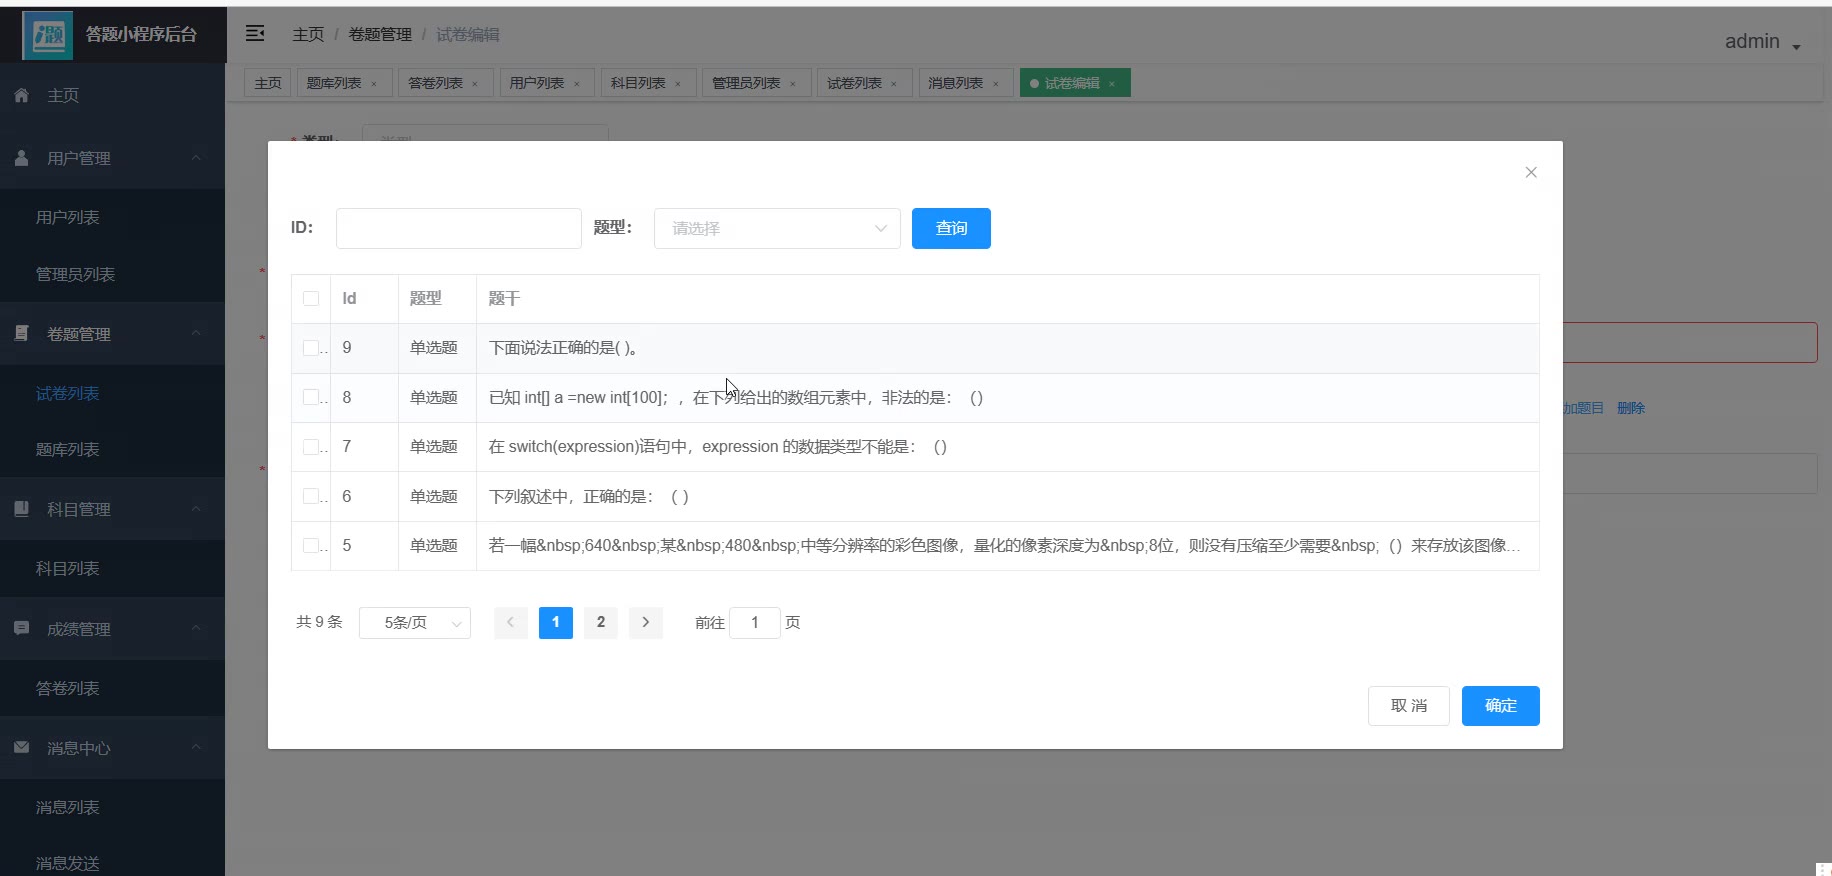This screenshot has width=1832, height=876.
Task: Click 主页 in the breadcrumb
Action: click(x=308, y=35)
